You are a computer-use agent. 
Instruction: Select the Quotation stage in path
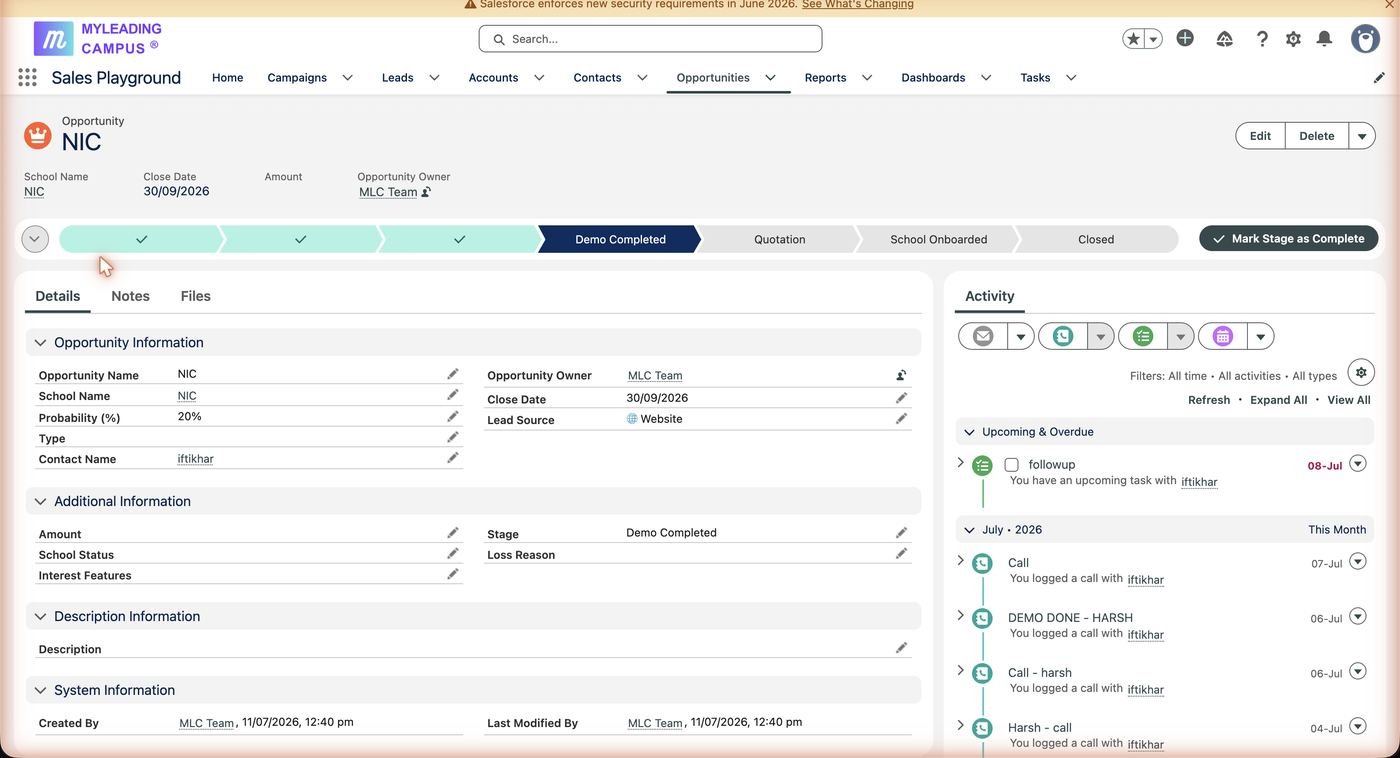tap(779, 239)
